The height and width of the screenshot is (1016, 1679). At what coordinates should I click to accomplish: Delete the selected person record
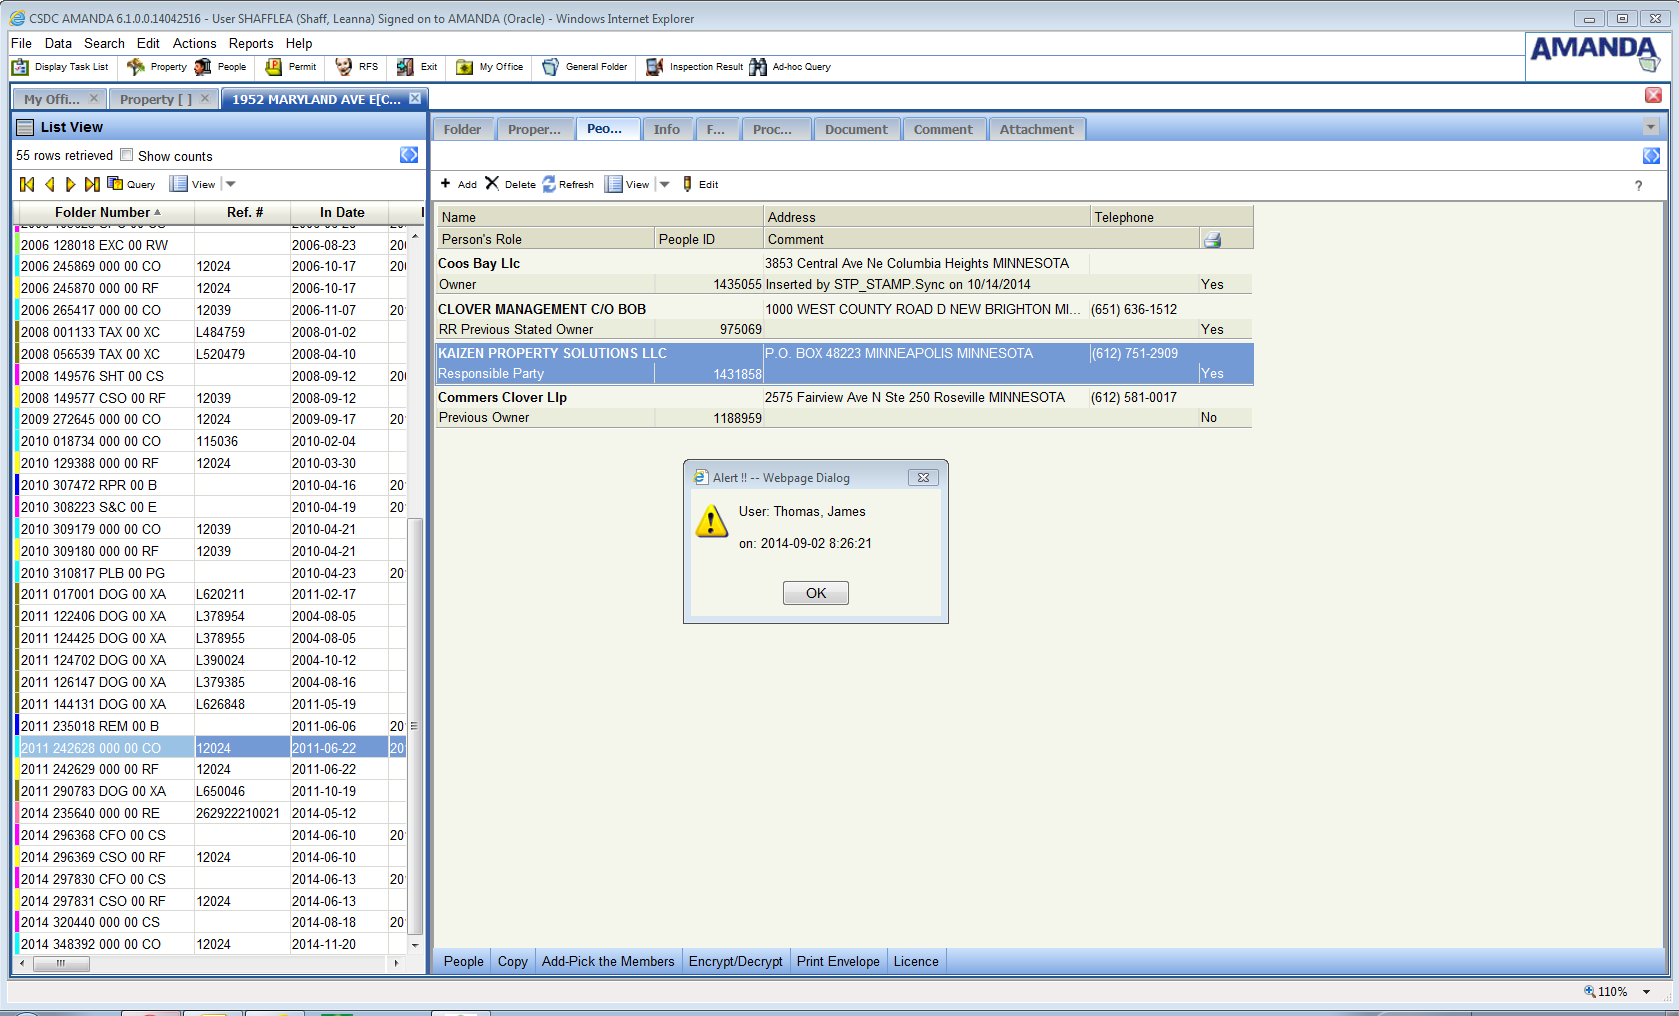click(x=492, y=184)
